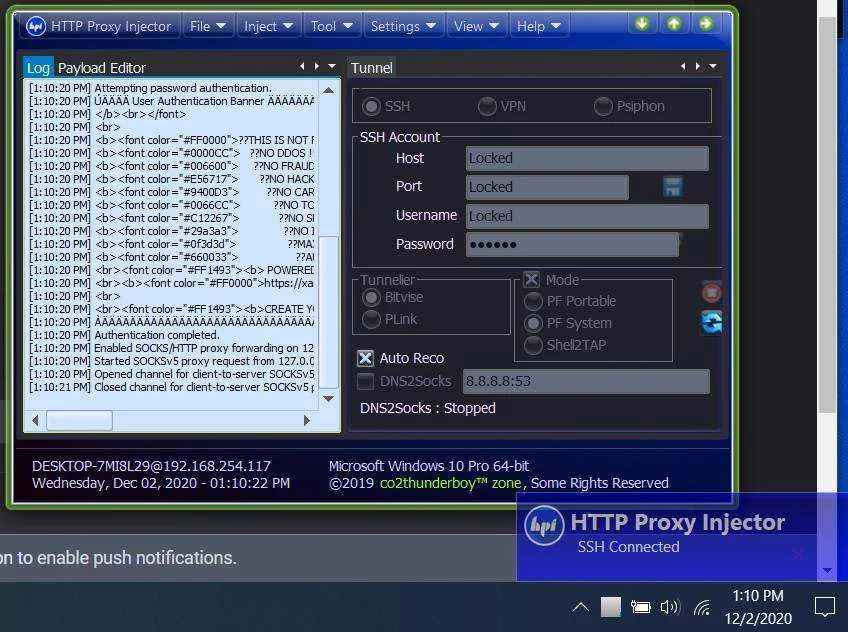Click the green down arrow button
This screenshot has height=632, width=848.
[x=642, y=24]
